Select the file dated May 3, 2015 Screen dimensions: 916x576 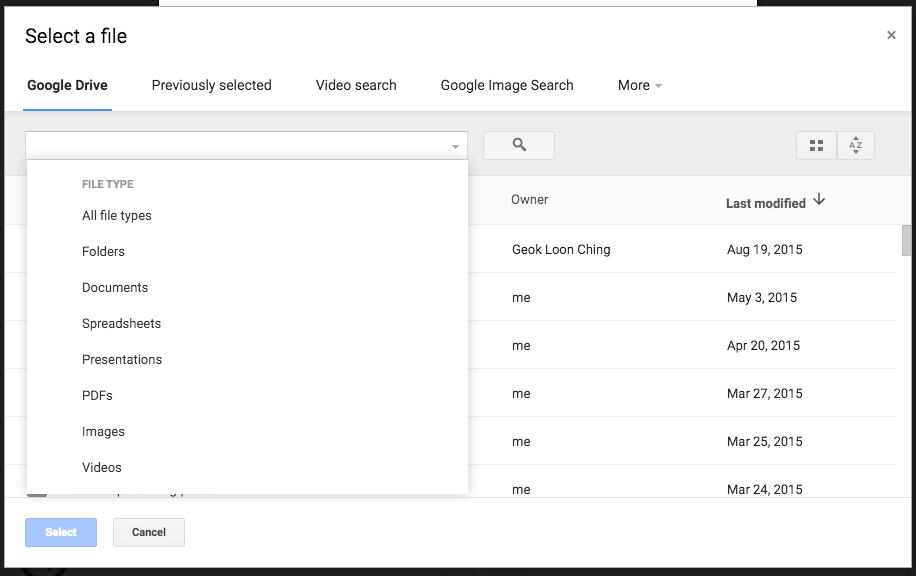click(x=762, y=297)
